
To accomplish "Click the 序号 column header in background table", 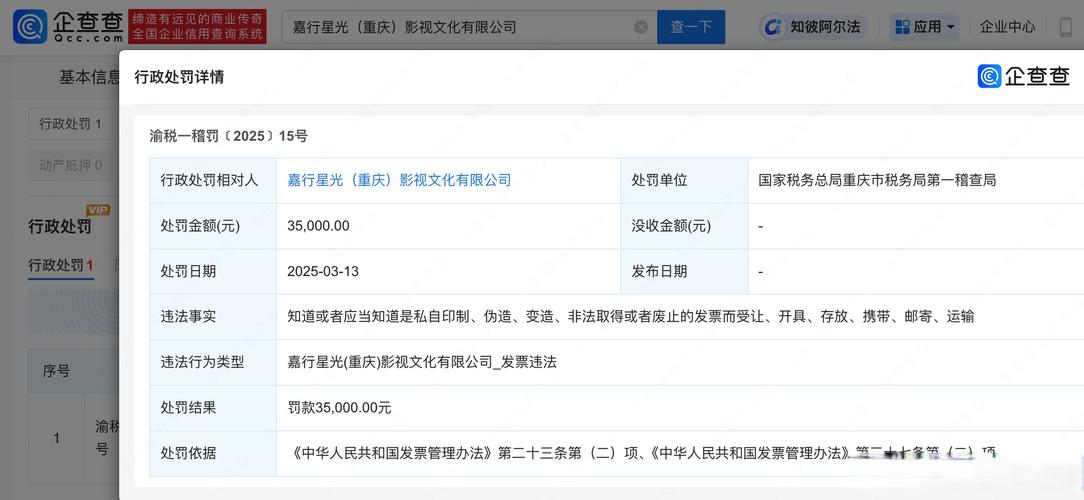I will 56,371.
